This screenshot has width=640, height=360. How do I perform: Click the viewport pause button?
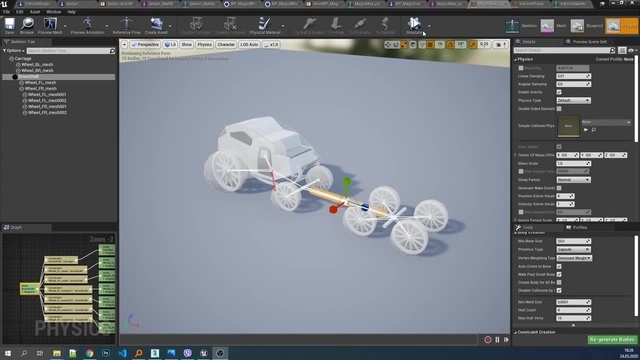point(497,340)
